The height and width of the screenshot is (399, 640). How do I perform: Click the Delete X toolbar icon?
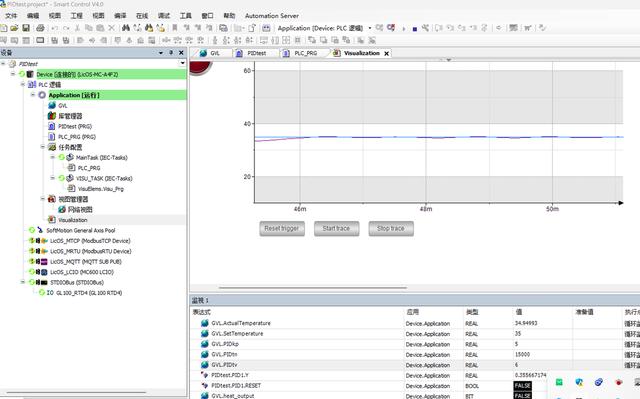coord(111,28)
